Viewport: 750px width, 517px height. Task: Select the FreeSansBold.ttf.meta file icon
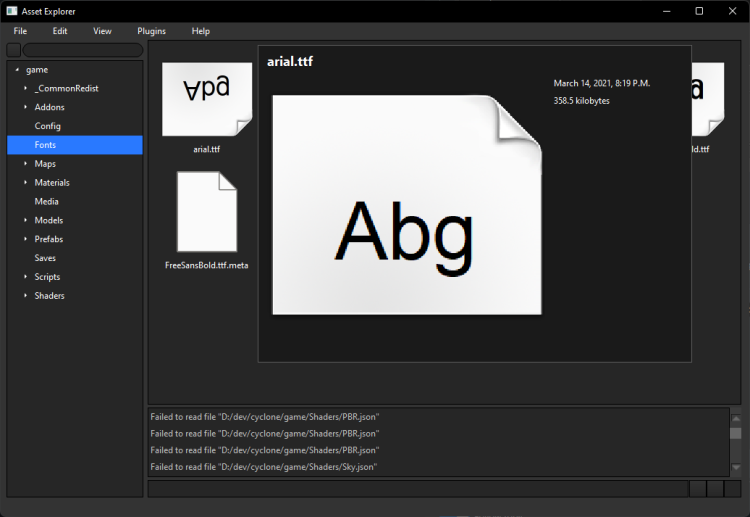(206, 211)
